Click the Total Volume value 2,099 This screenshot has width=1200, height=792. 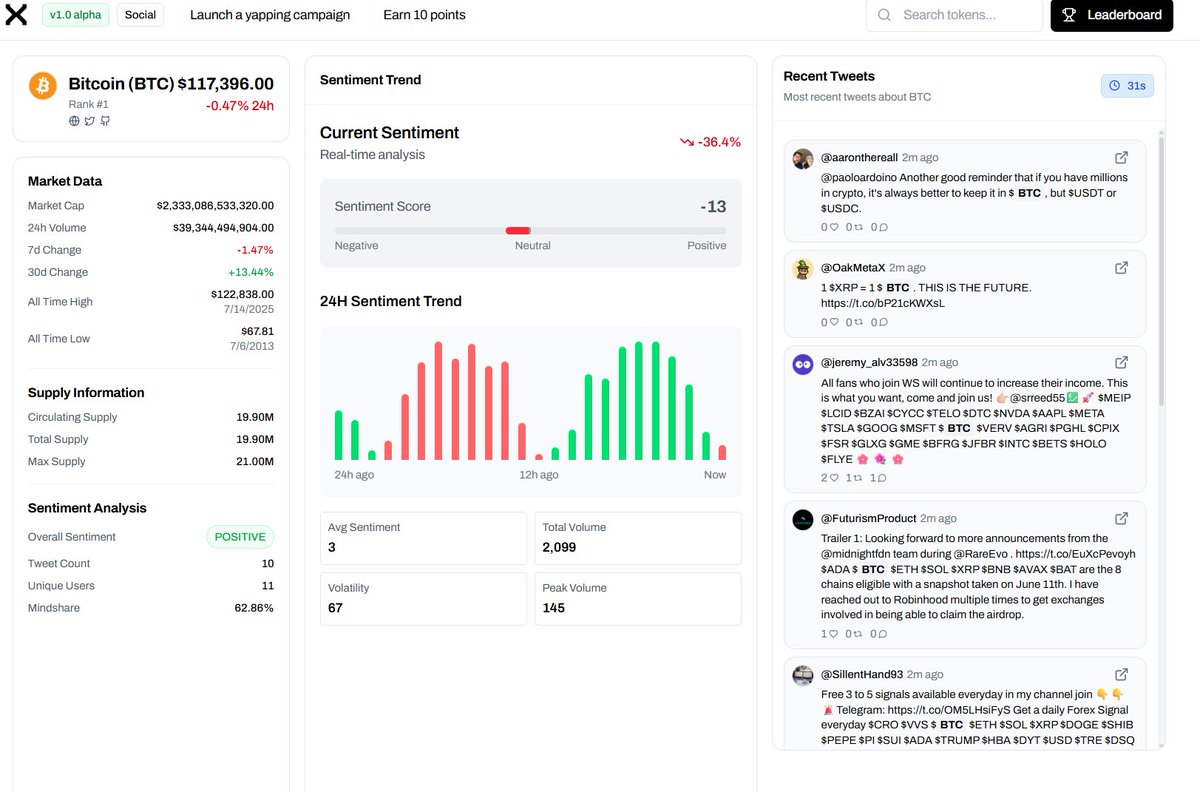point(559,548)
